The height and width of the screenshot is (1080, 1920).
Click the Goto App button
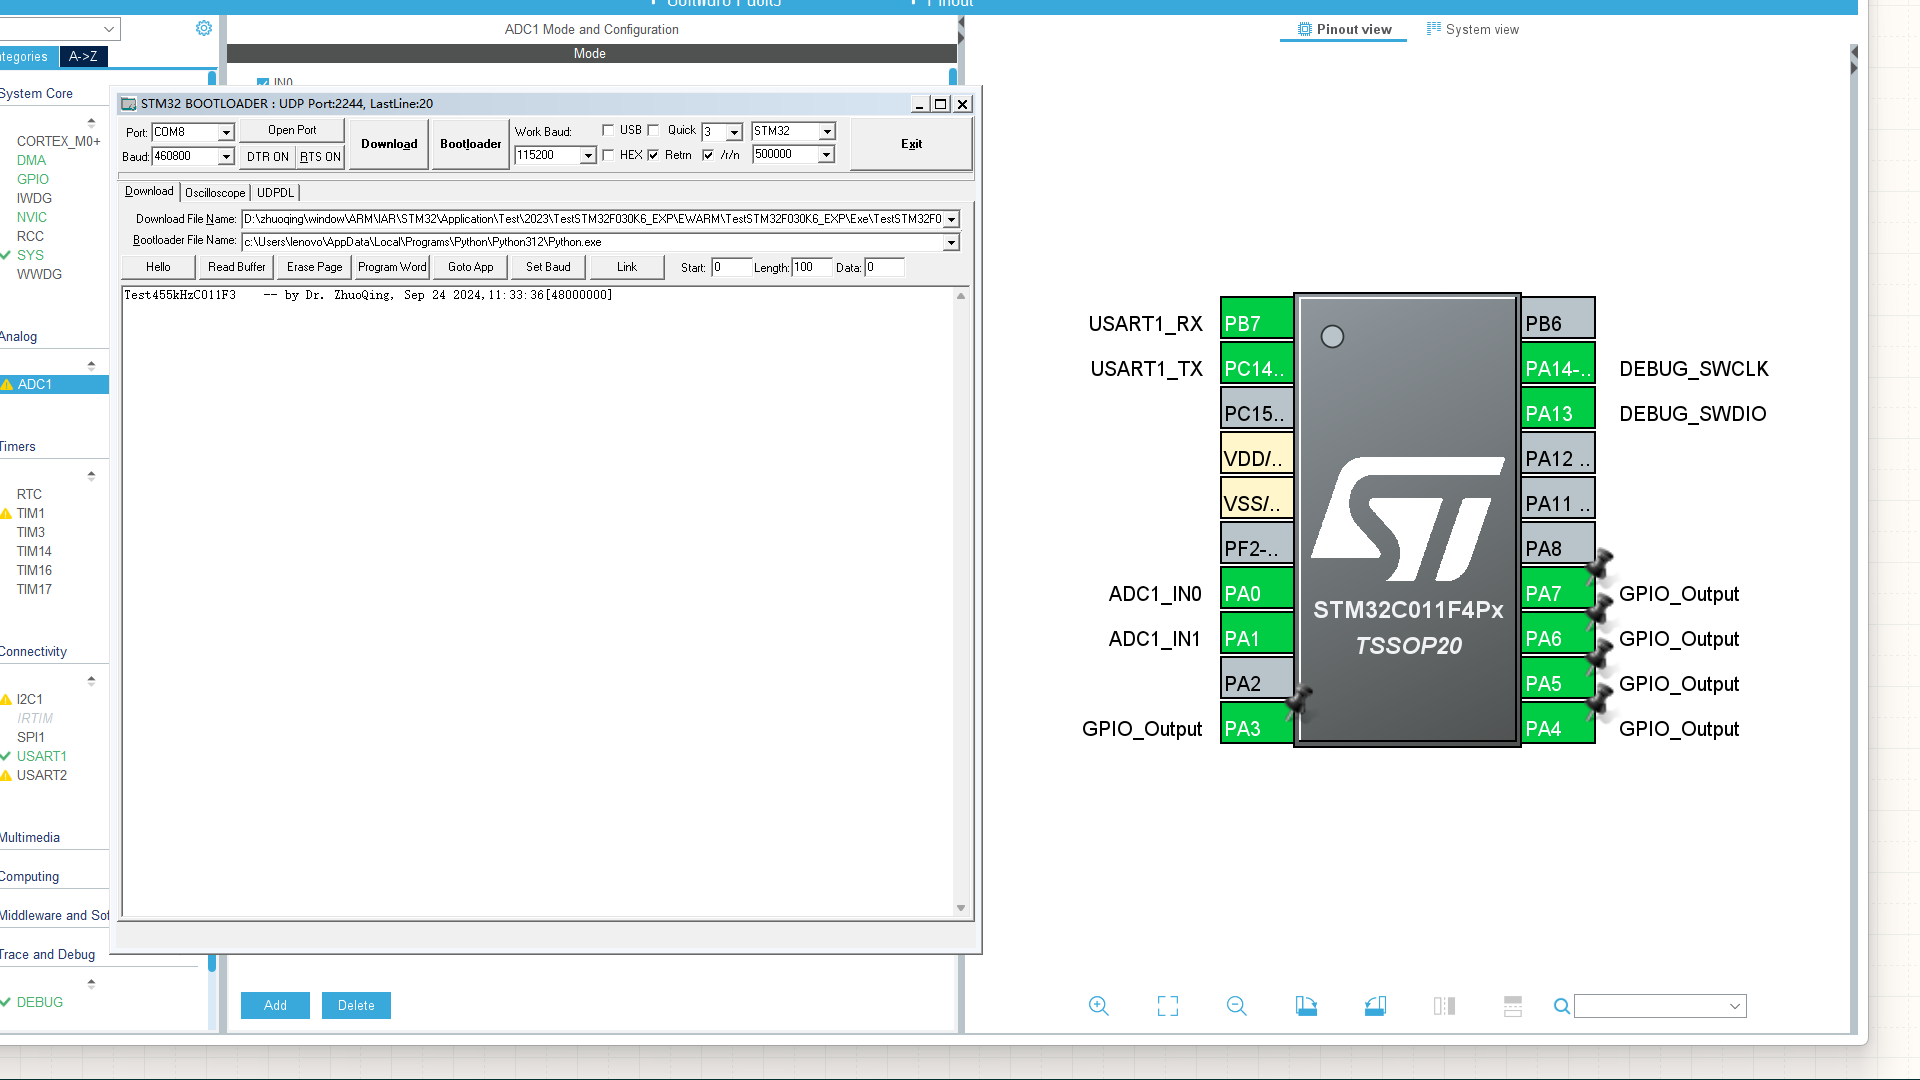coord(470,267)
